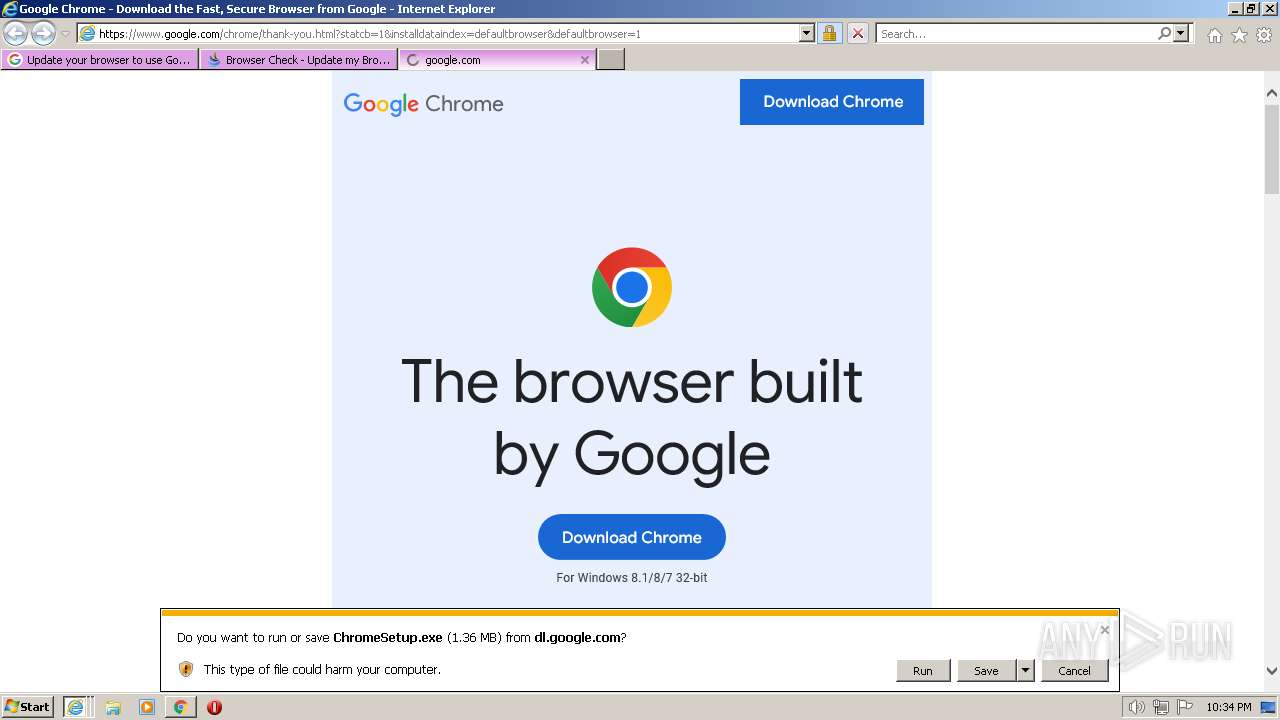The width and height of the screenshot is (1280, 720).
Task: Click the page scrollbar up arrow
Action: (1272, 93)
